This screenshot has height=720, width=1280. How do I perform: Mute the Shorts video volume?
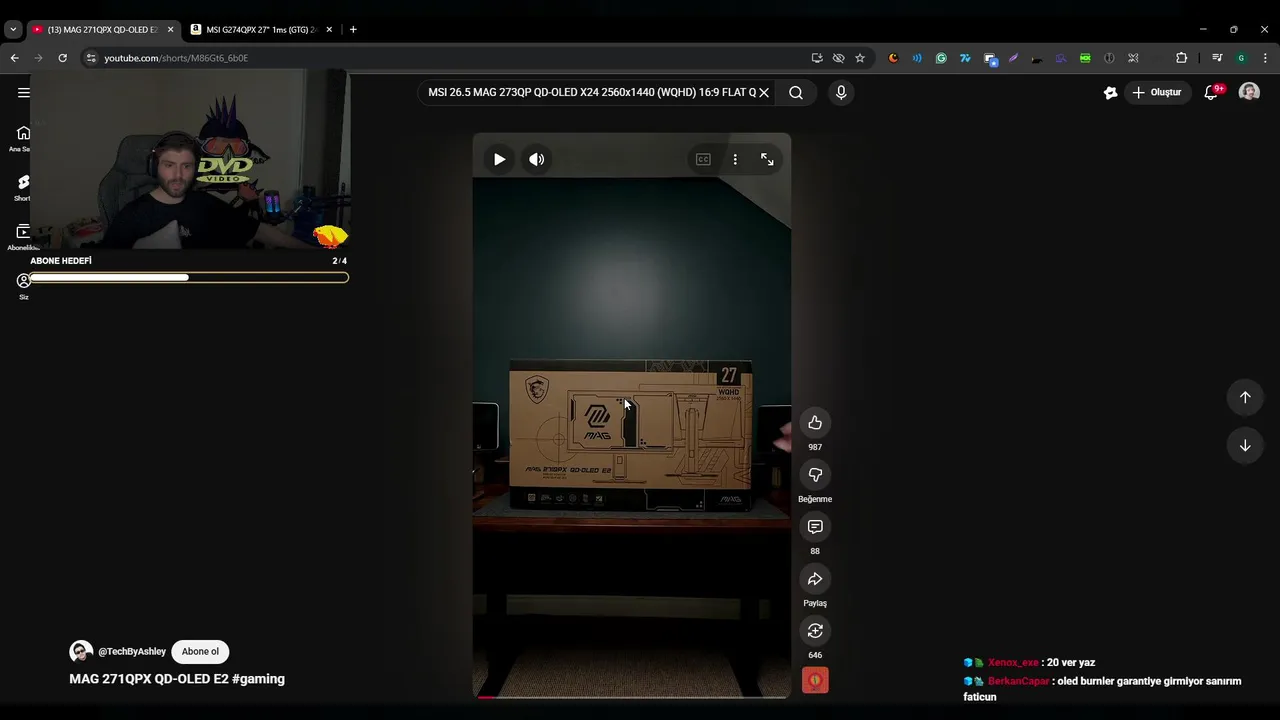pyautogui.click(x=537, y=159)
